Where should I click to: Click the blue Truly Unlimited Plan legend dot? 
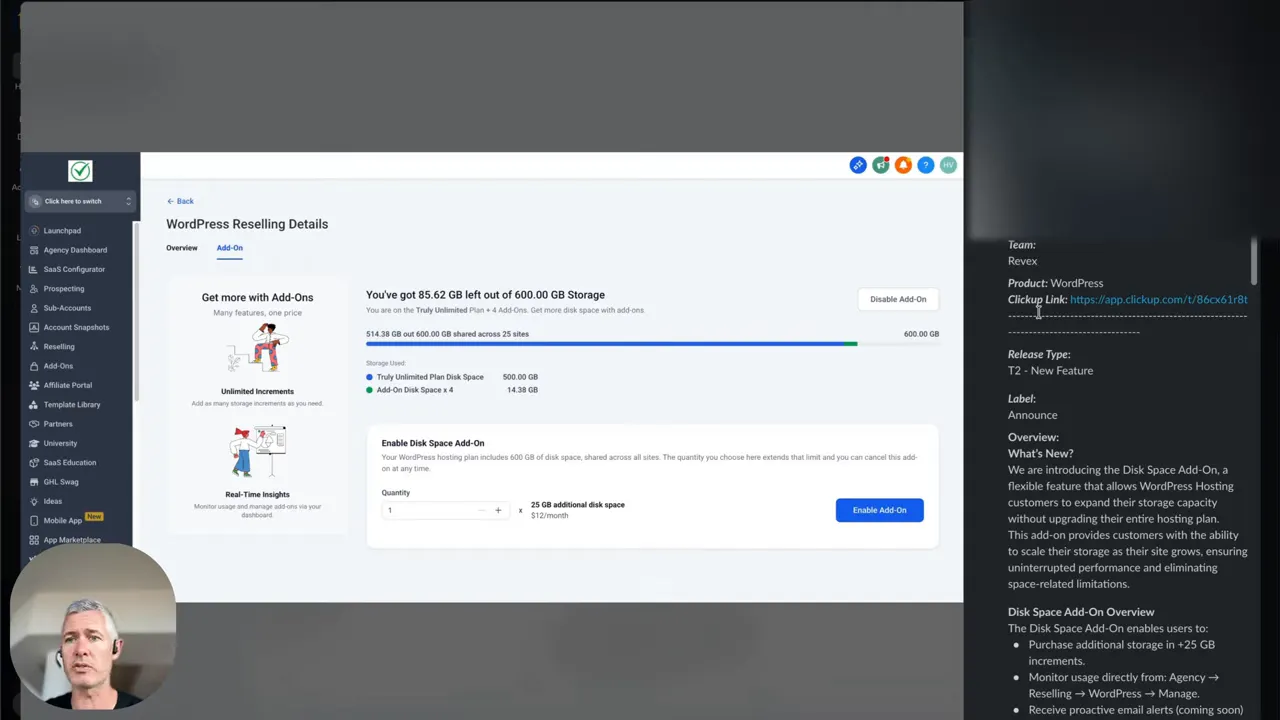369,377
